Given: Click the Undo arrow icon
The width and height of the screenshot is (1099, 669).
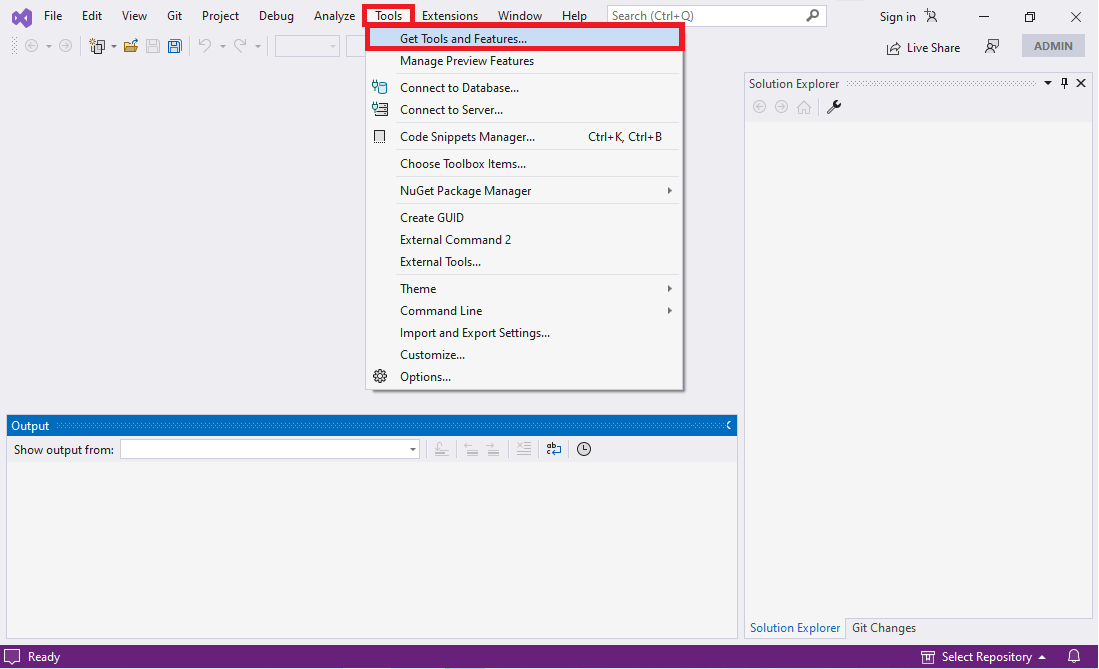Looking at the screenshot, I should coord(205,46).
